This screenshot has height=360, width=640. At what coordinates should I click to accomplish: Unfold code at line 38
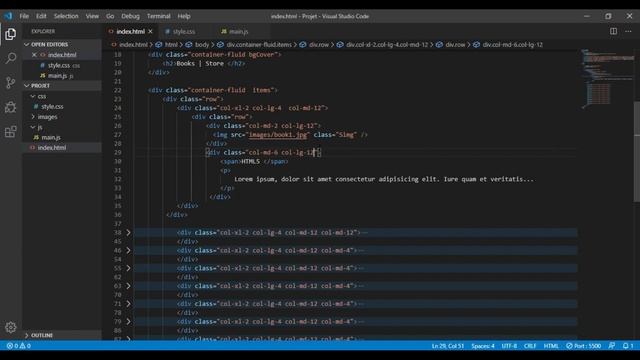pos(128,233)
